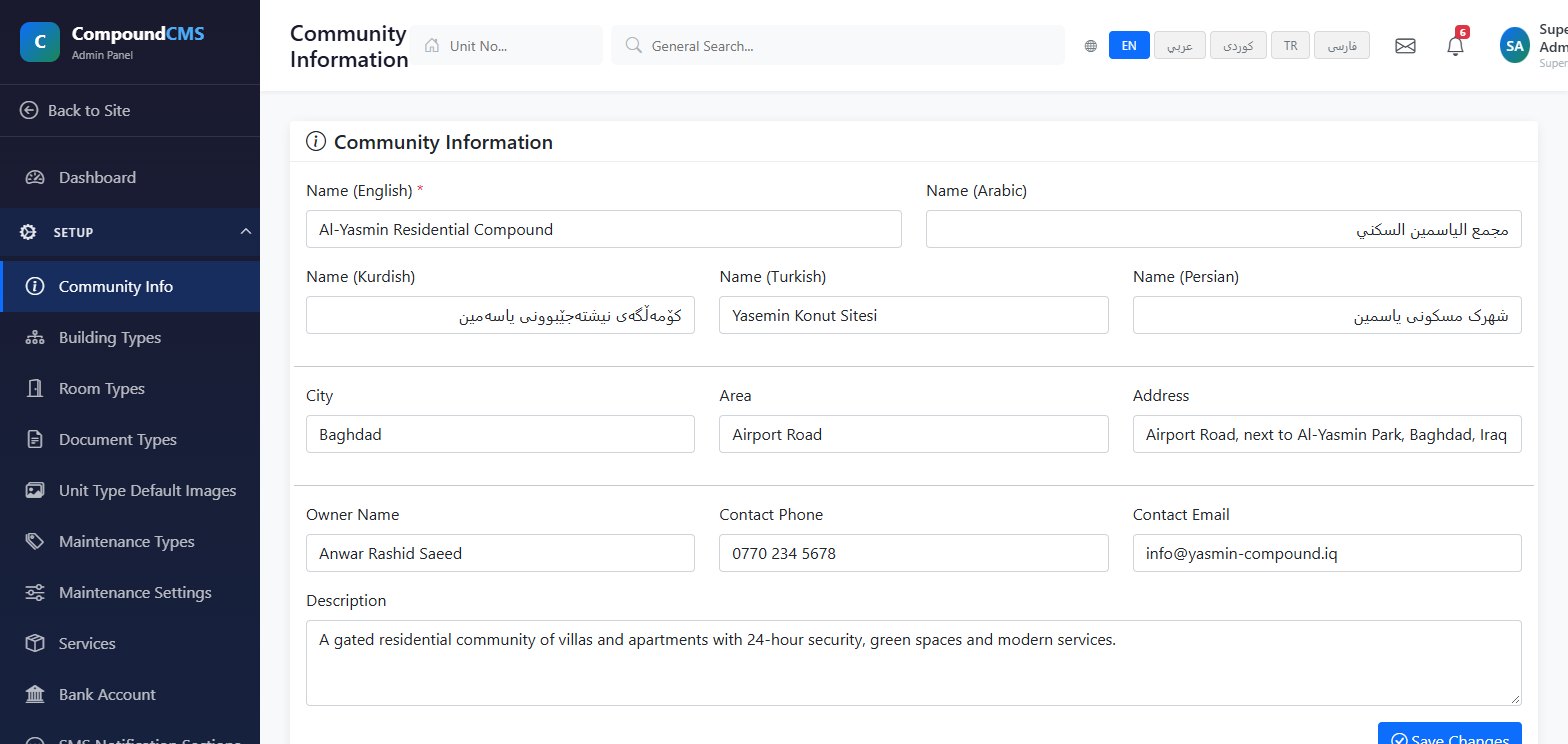
Task: Focus the Unit No search box
Action: [x=506, y=46]
